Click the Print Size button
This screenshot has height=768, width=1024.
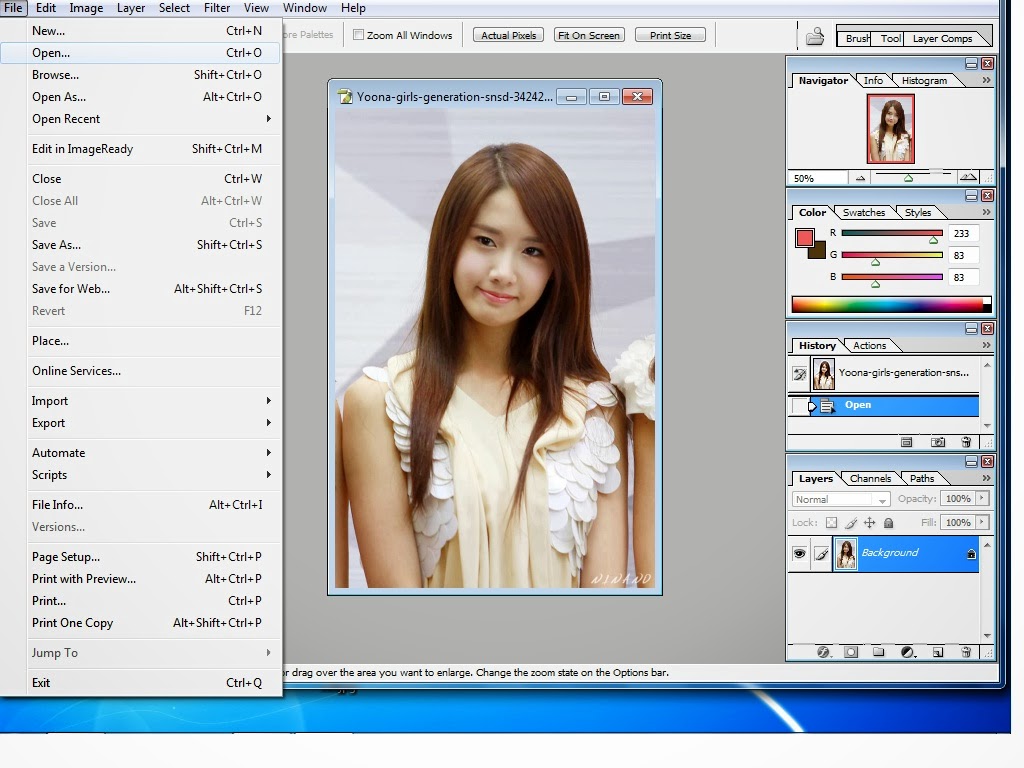[x=670, y=35]
